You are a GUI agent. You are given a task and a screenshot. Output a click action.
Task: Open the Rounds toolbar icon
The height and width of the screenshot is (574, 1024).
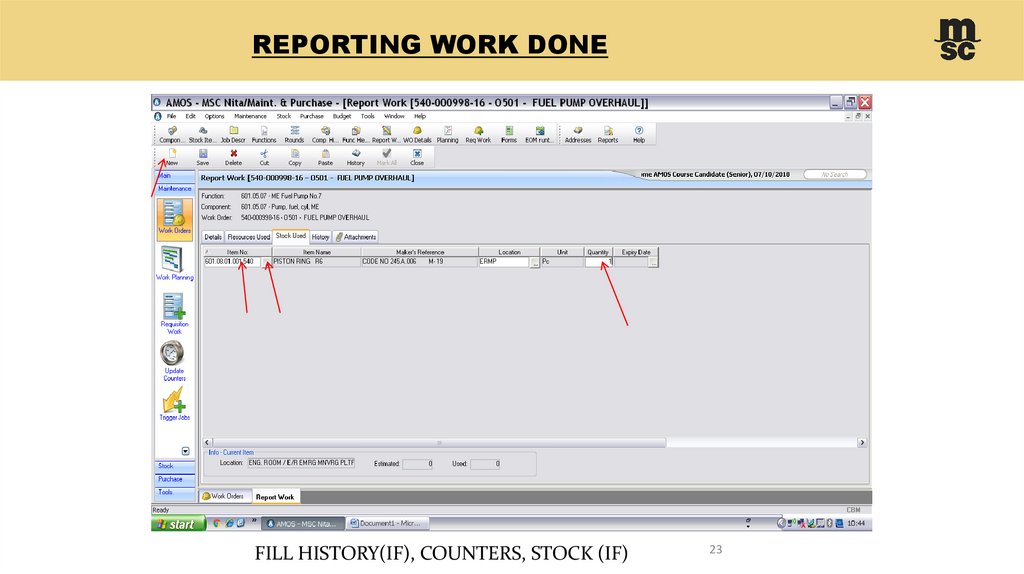(x=294, y=134)
